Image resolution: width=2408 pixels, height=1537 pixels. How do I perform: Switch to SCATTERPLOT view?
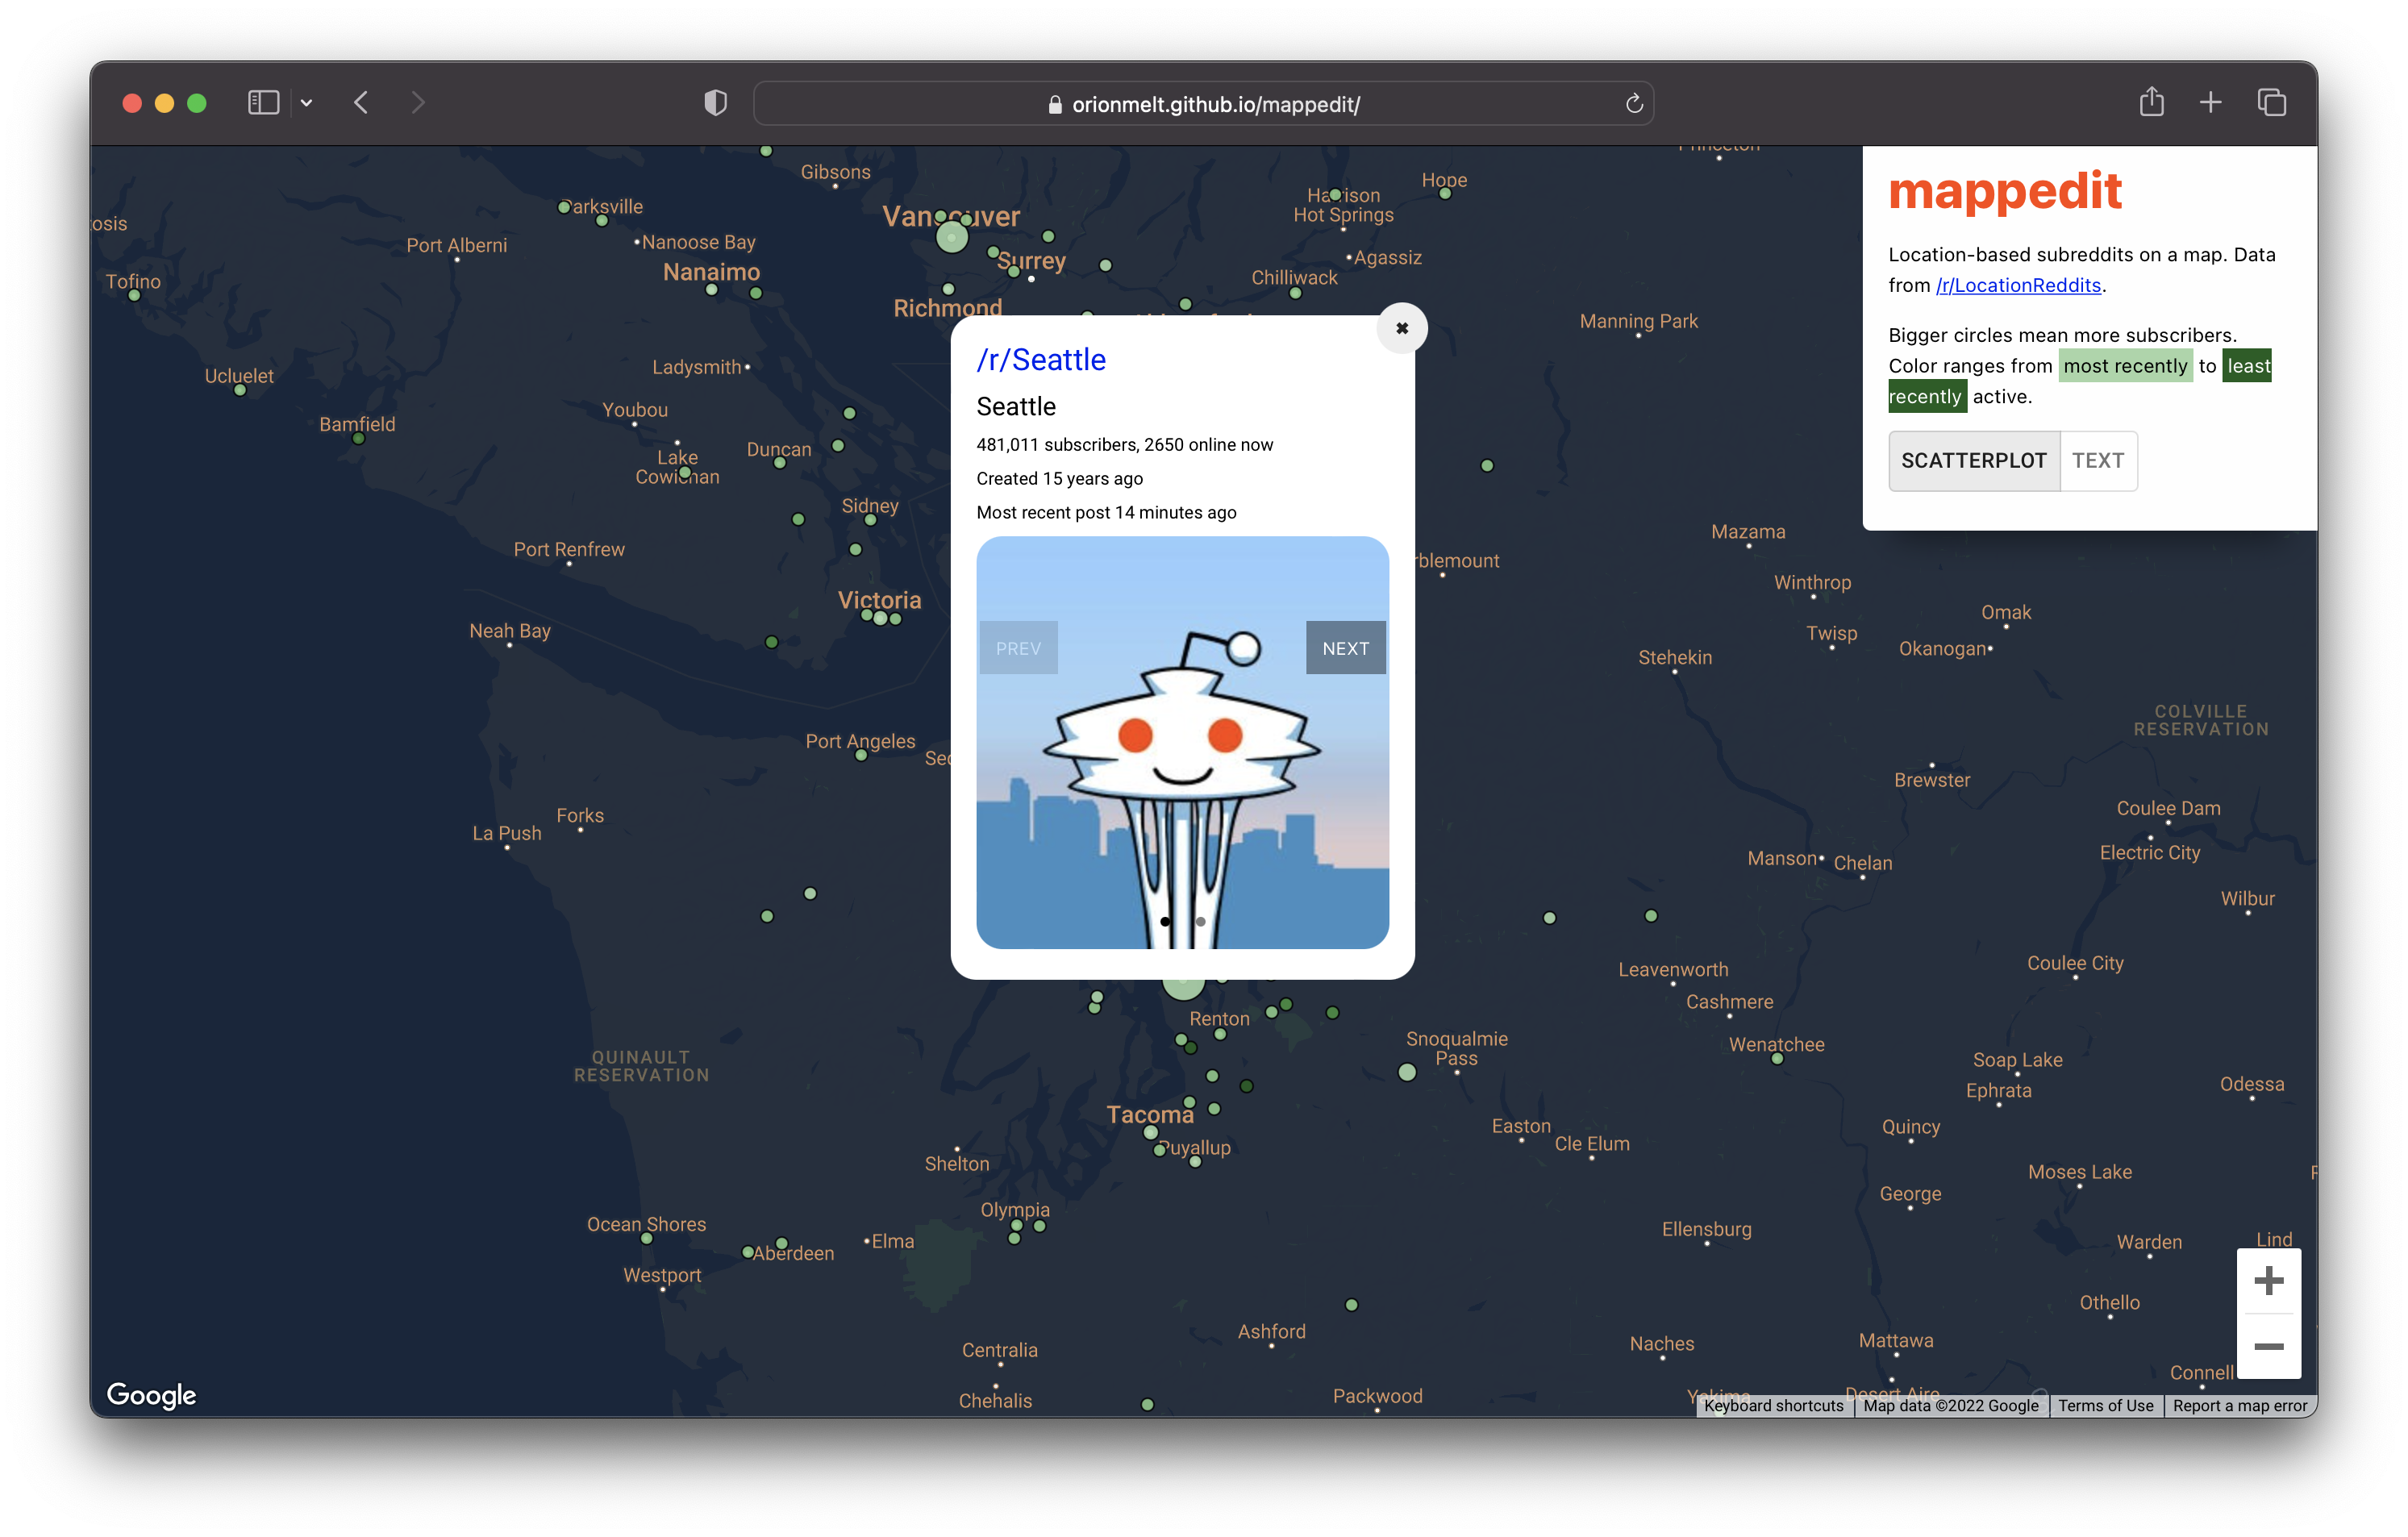[1973, 460]
